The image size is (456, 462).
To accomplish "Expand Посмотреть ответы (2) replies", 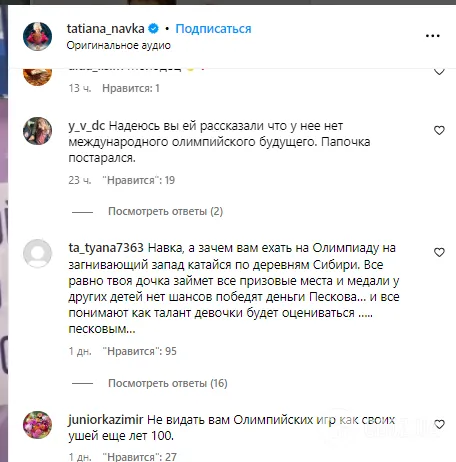I will [x=165, y=211].
